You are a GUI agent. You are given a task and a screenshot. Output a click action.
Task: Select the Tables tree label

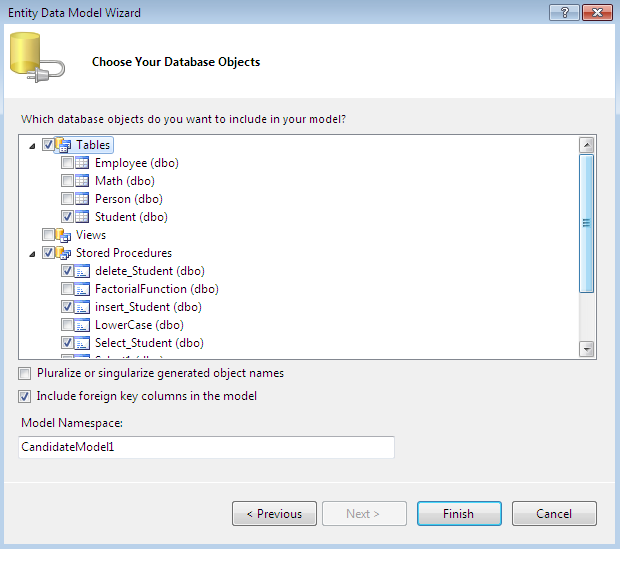pyautogui.click(x=93, y=145)
